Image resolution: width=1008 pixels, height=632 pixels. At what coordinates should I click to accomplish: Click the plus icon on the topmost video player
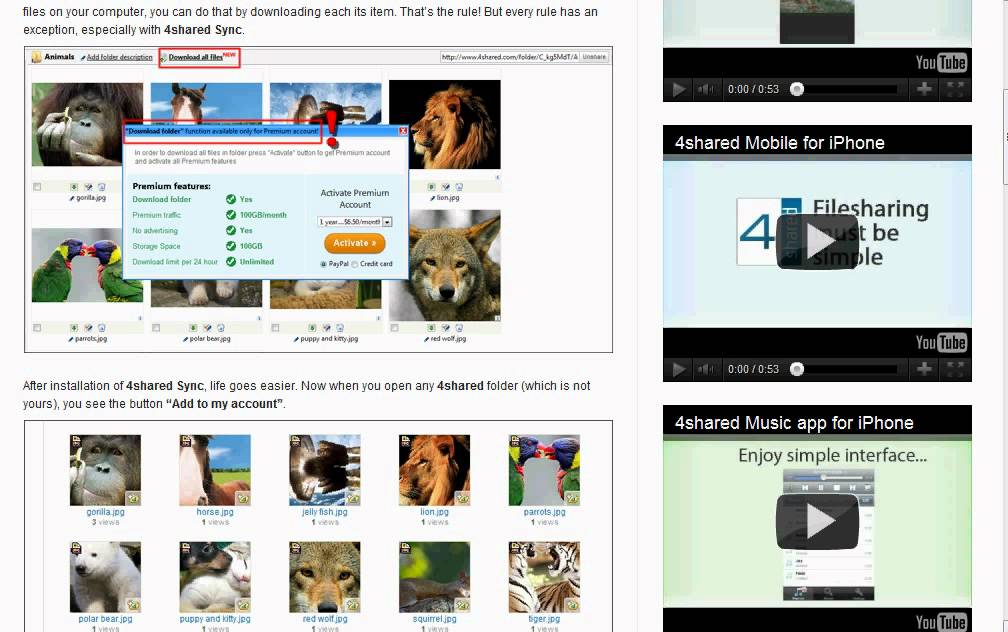(924, 89)
